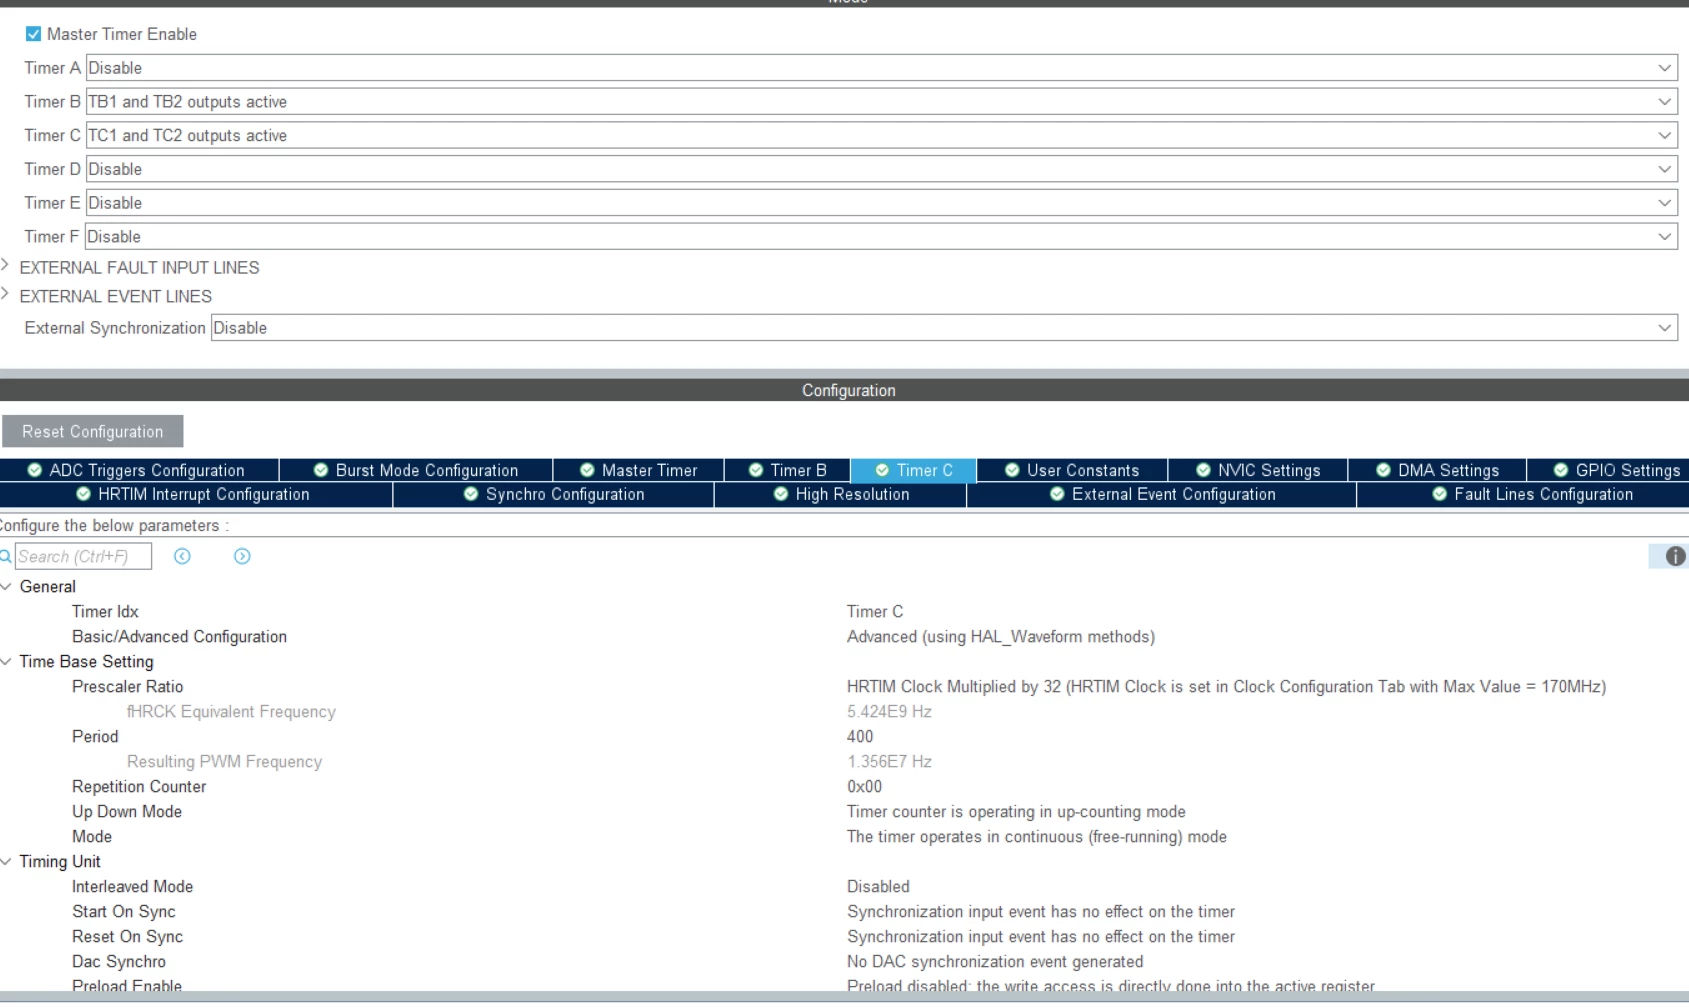Expand EXTERNAL EVENT LINES section

6,295
